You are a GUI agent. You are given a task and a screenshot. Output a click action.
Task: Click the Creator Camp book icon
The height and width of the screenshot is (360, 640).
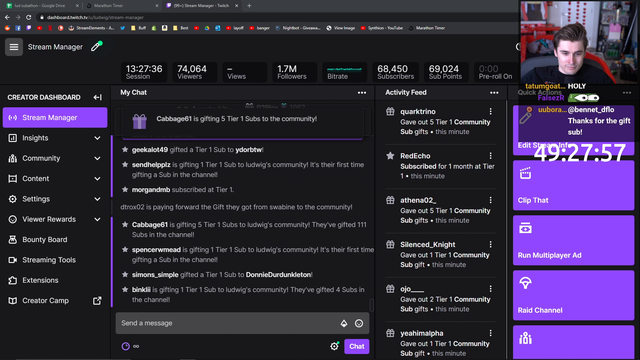tap(13, 301)
